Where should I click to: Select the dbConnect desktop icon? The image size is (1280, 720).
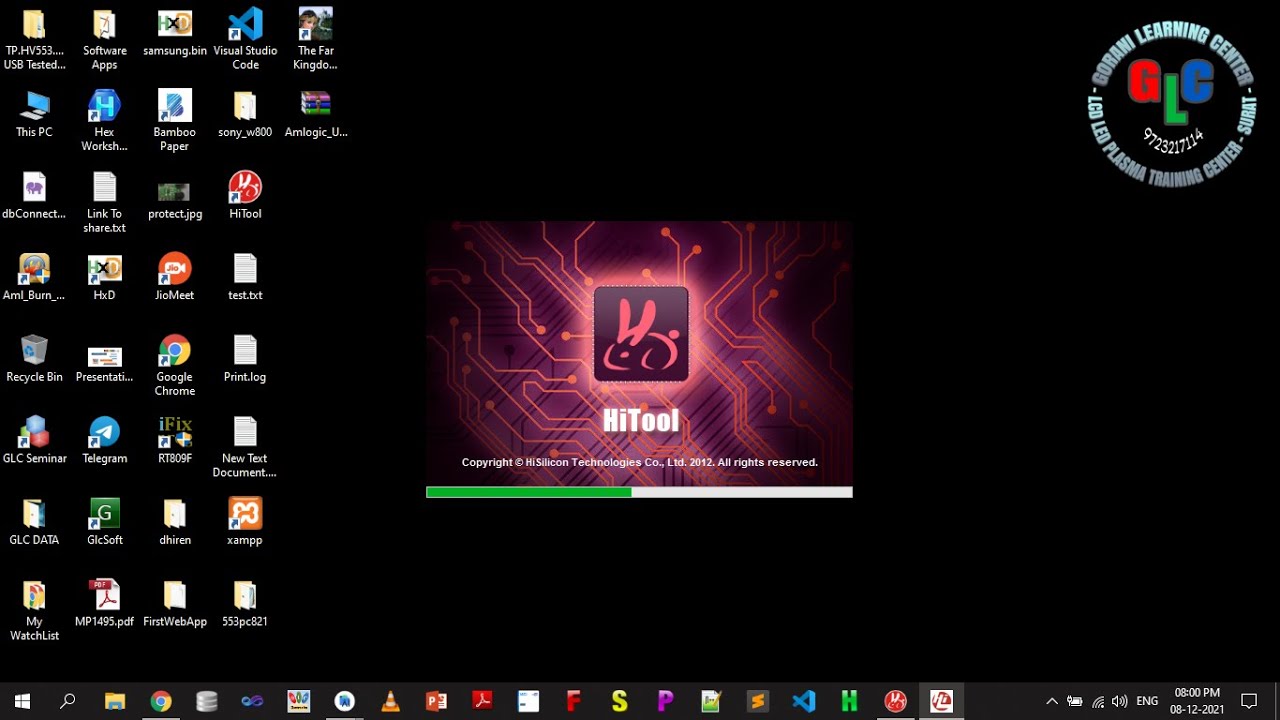point(34,195)
